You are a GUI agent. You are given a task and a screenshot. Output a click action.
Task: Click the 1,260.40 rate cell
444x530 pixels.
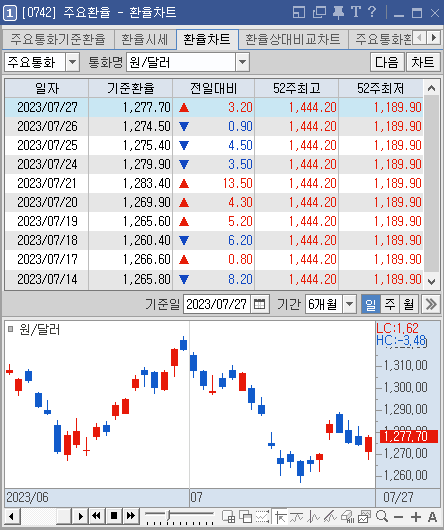(130, 240)
